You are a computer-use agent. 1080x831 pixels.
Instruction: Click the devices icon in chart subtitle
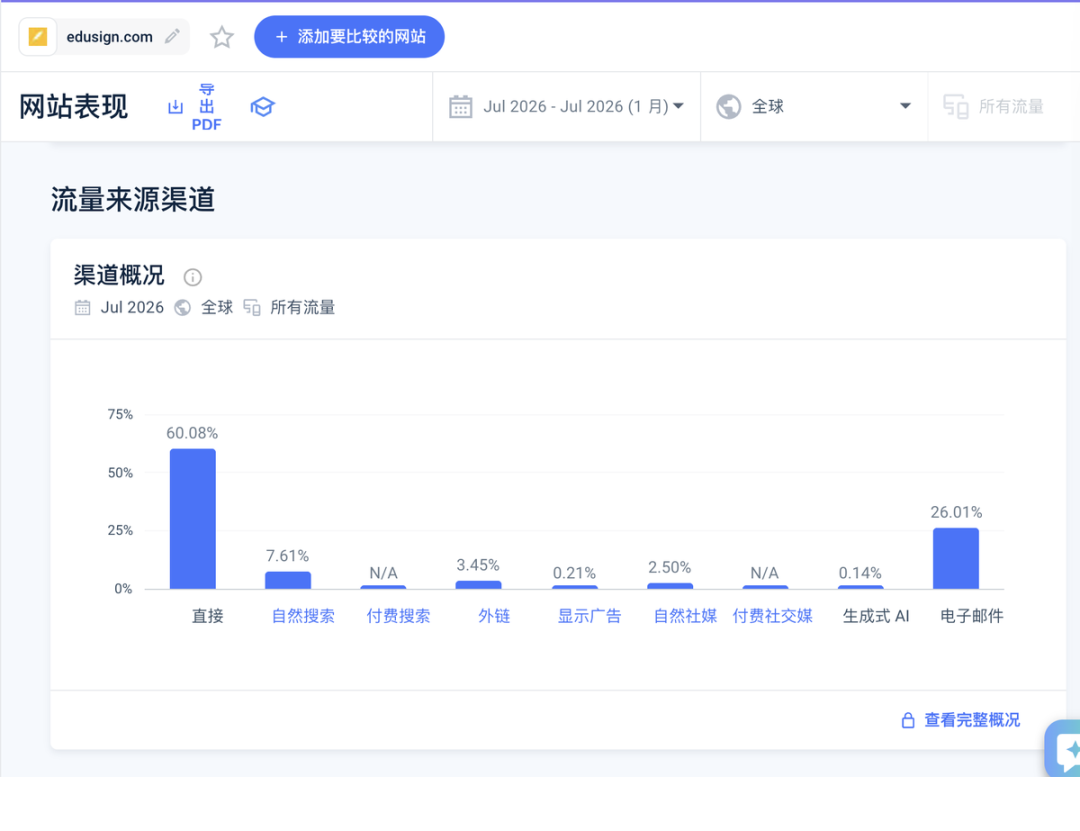click(x=252, y=307)
